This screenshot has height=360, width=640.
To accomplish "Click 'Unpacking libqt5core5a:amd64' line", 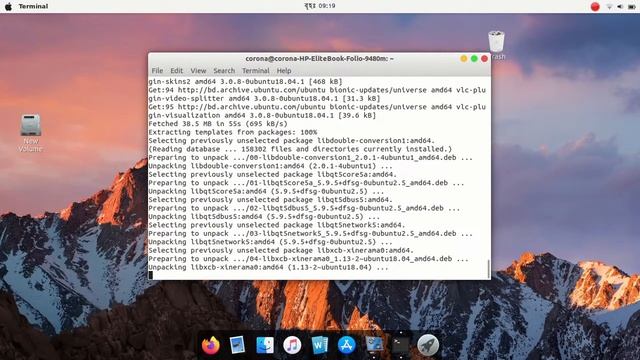I will click(x=266, y=191).
